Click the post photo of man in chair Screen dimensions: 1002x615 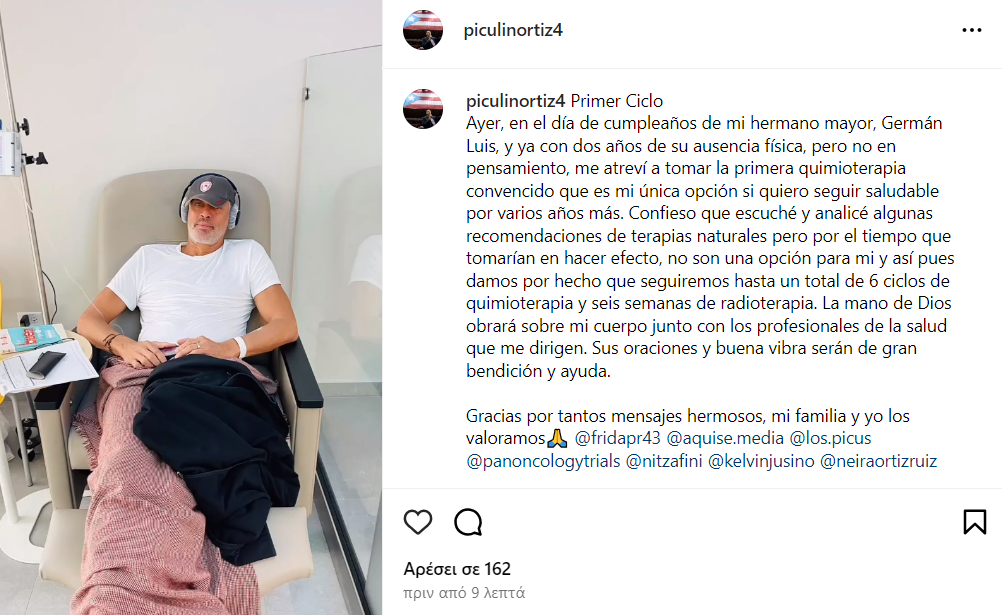tap(191, 308)
